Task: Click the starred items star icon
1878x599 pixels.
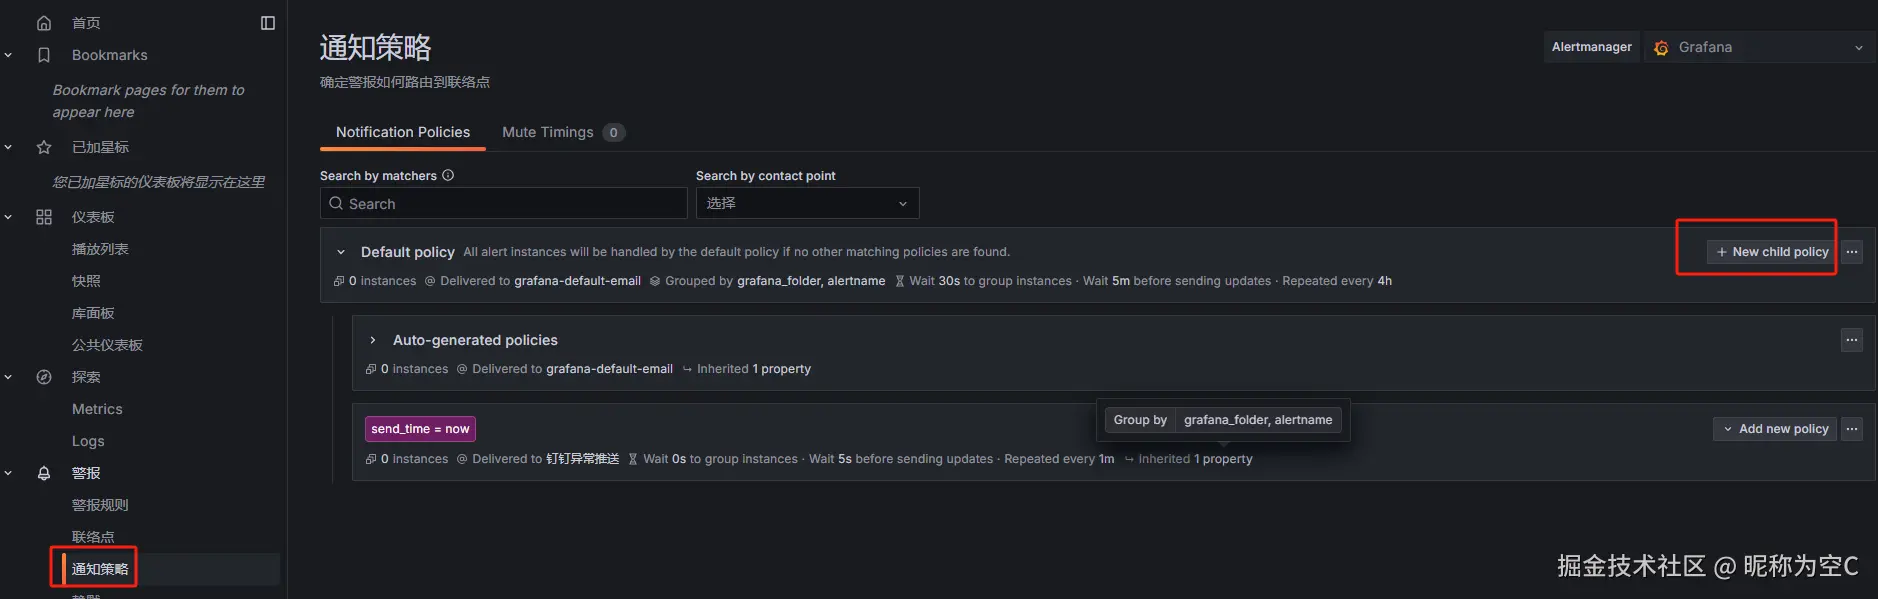Action: click(x=44, y=147)
